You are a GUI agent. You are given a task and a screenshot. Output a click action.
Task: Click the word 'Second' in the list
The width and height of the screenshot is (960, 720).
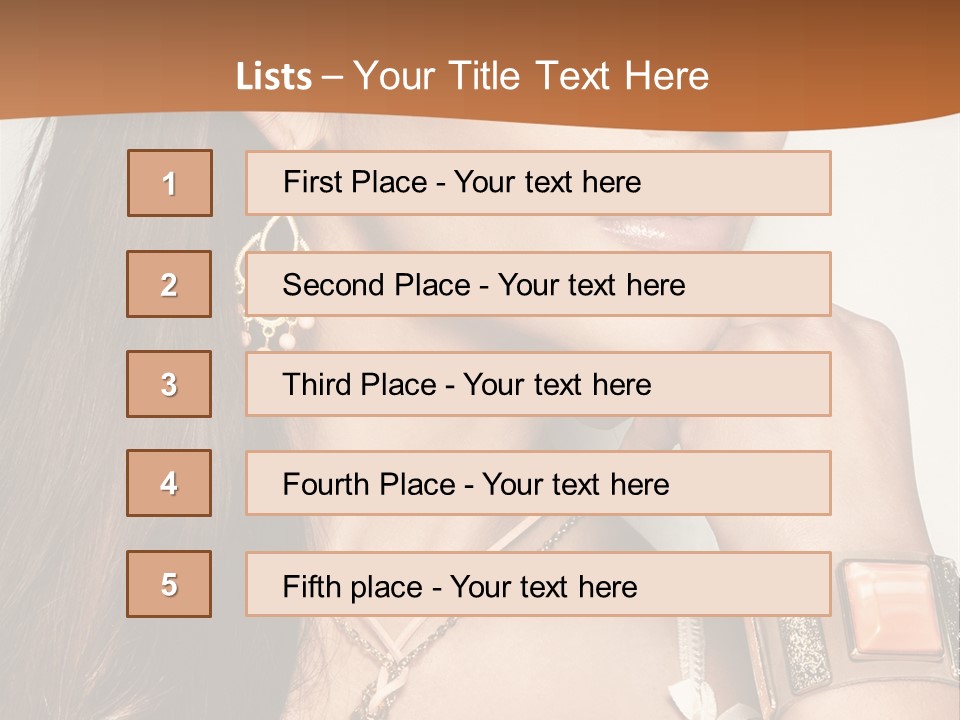tap(334, 285)
